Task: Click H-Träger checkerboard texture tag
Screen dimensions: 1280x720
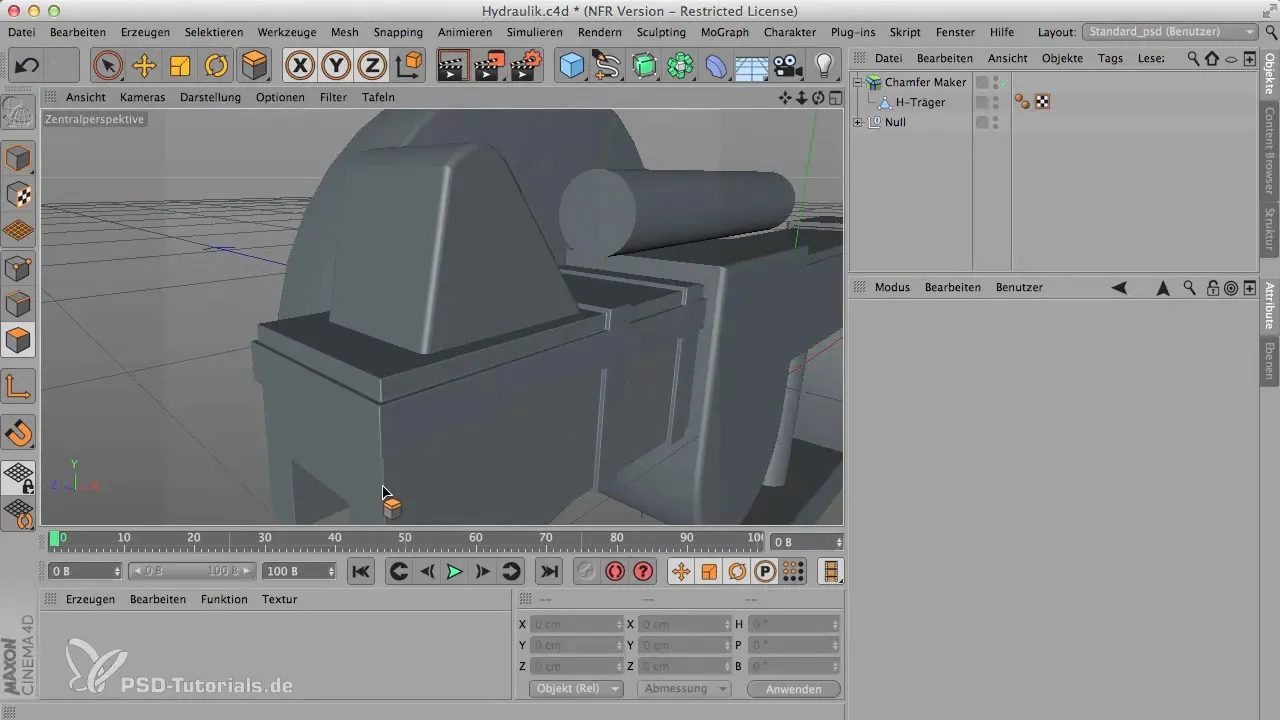Action: [x=1042, y=101]
